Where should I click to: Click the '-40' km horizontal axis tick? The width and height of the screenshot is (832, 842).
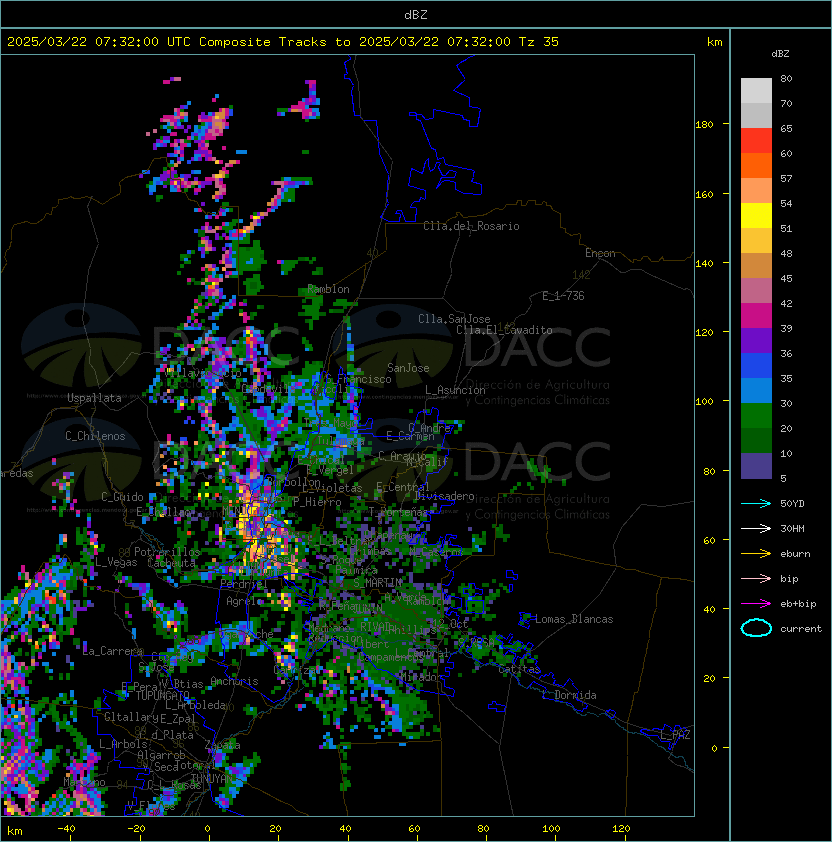click(x=66, y=829)
